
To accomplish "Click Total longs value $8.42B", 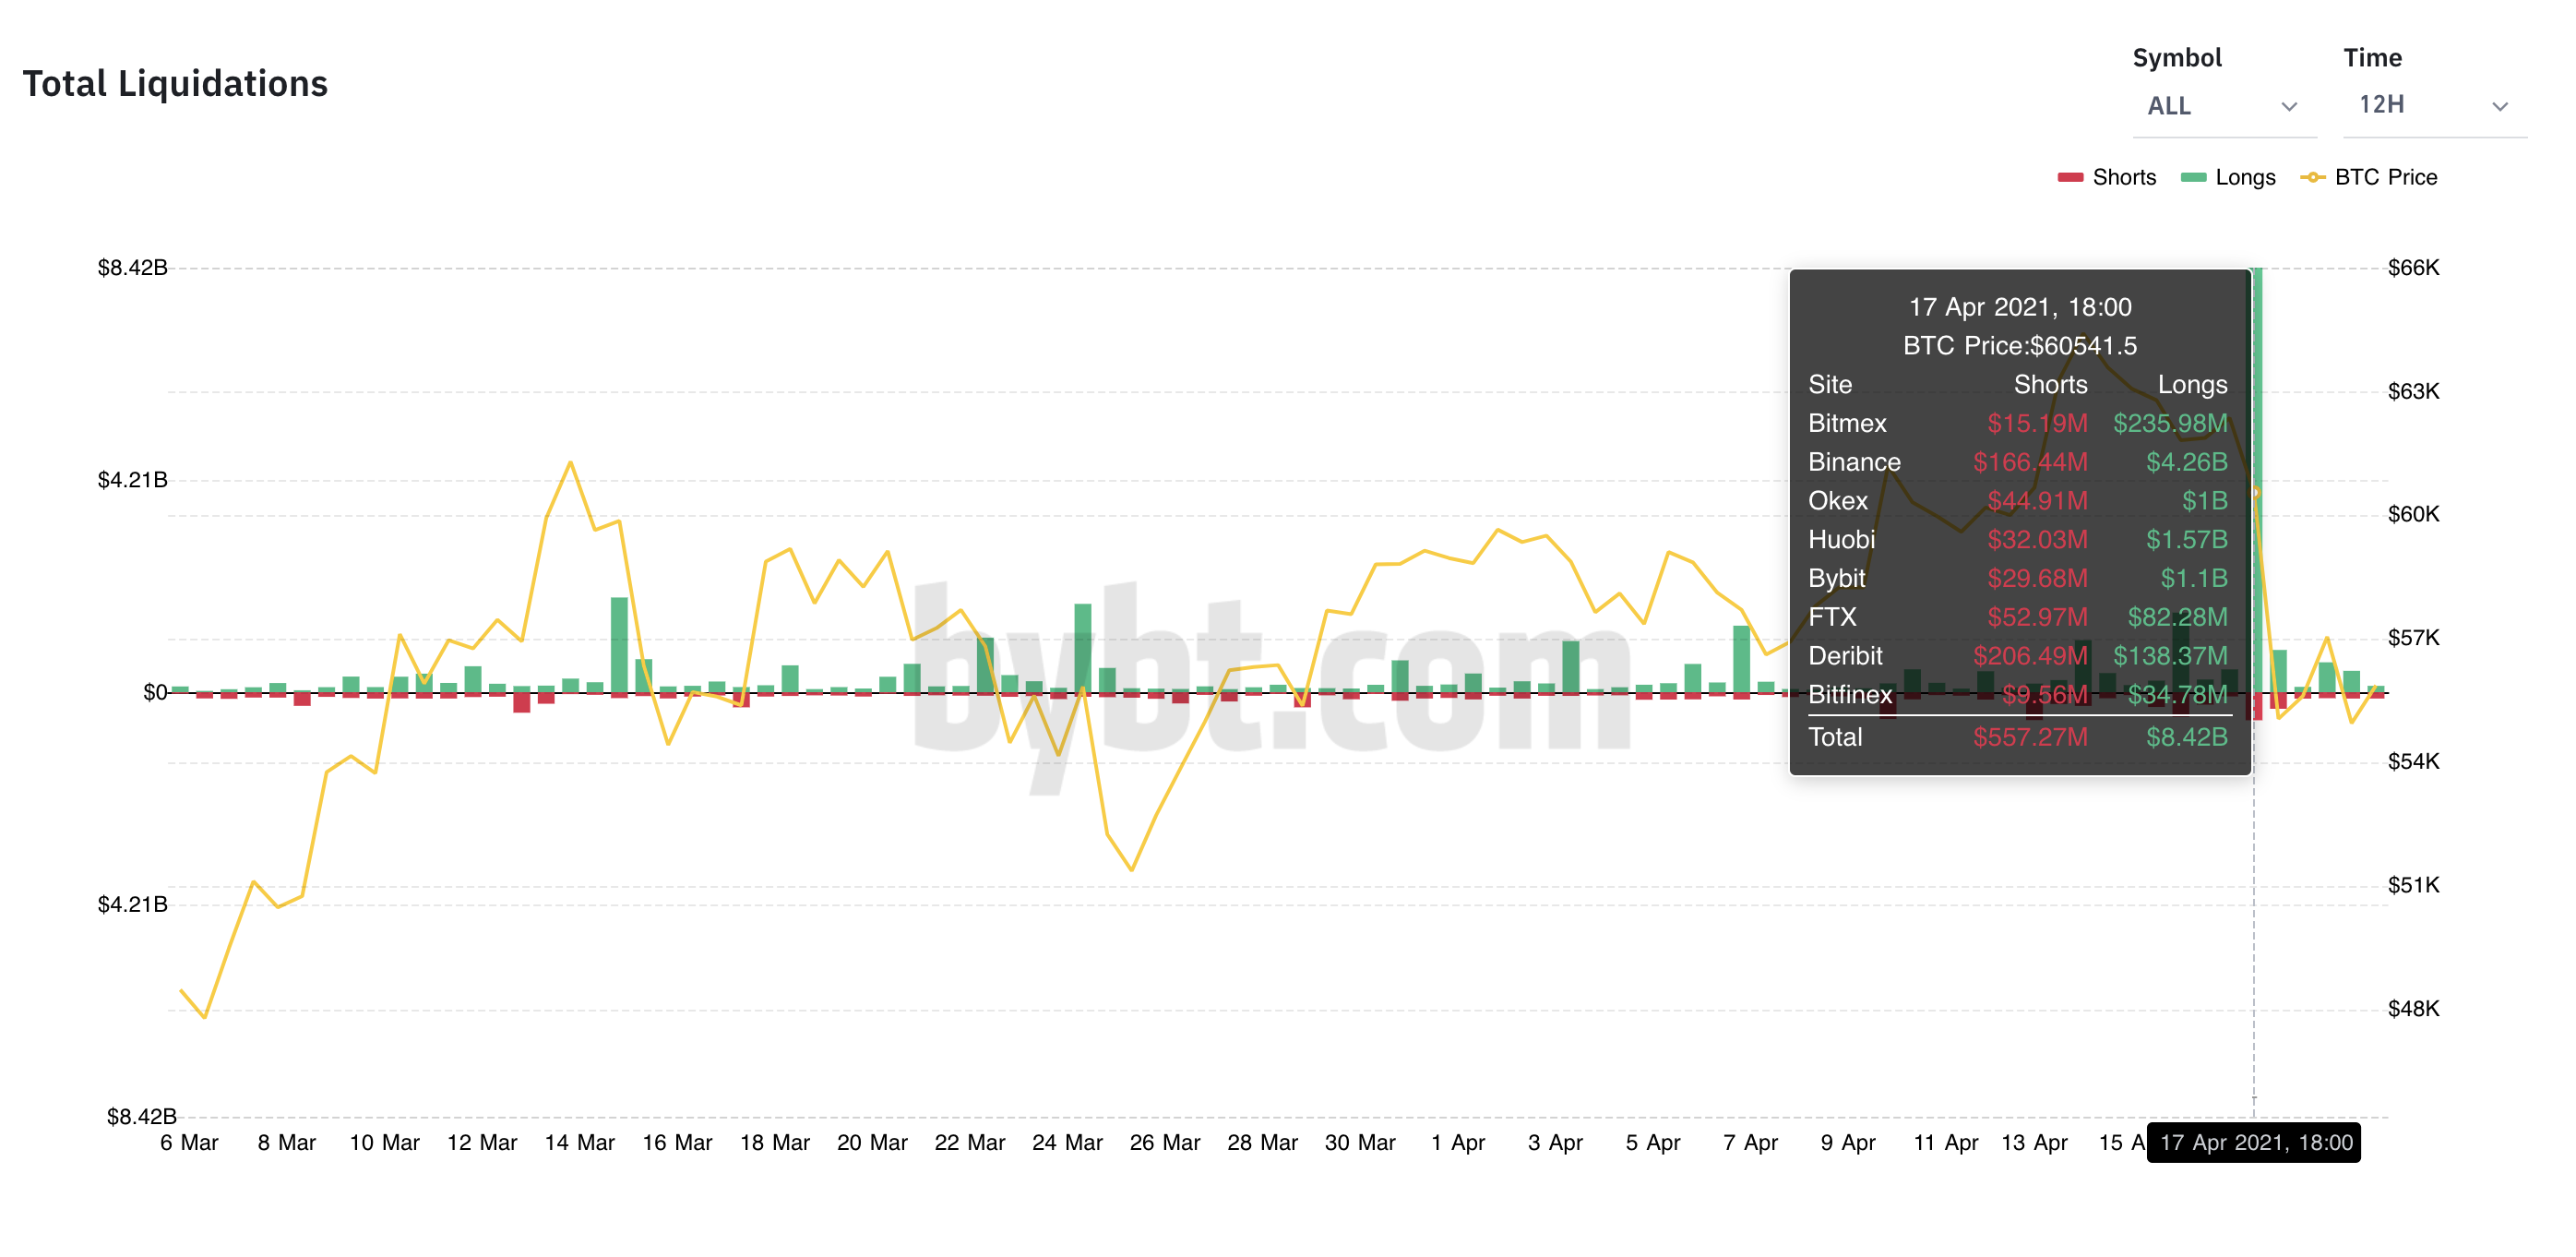I will tap(2187, 737).
